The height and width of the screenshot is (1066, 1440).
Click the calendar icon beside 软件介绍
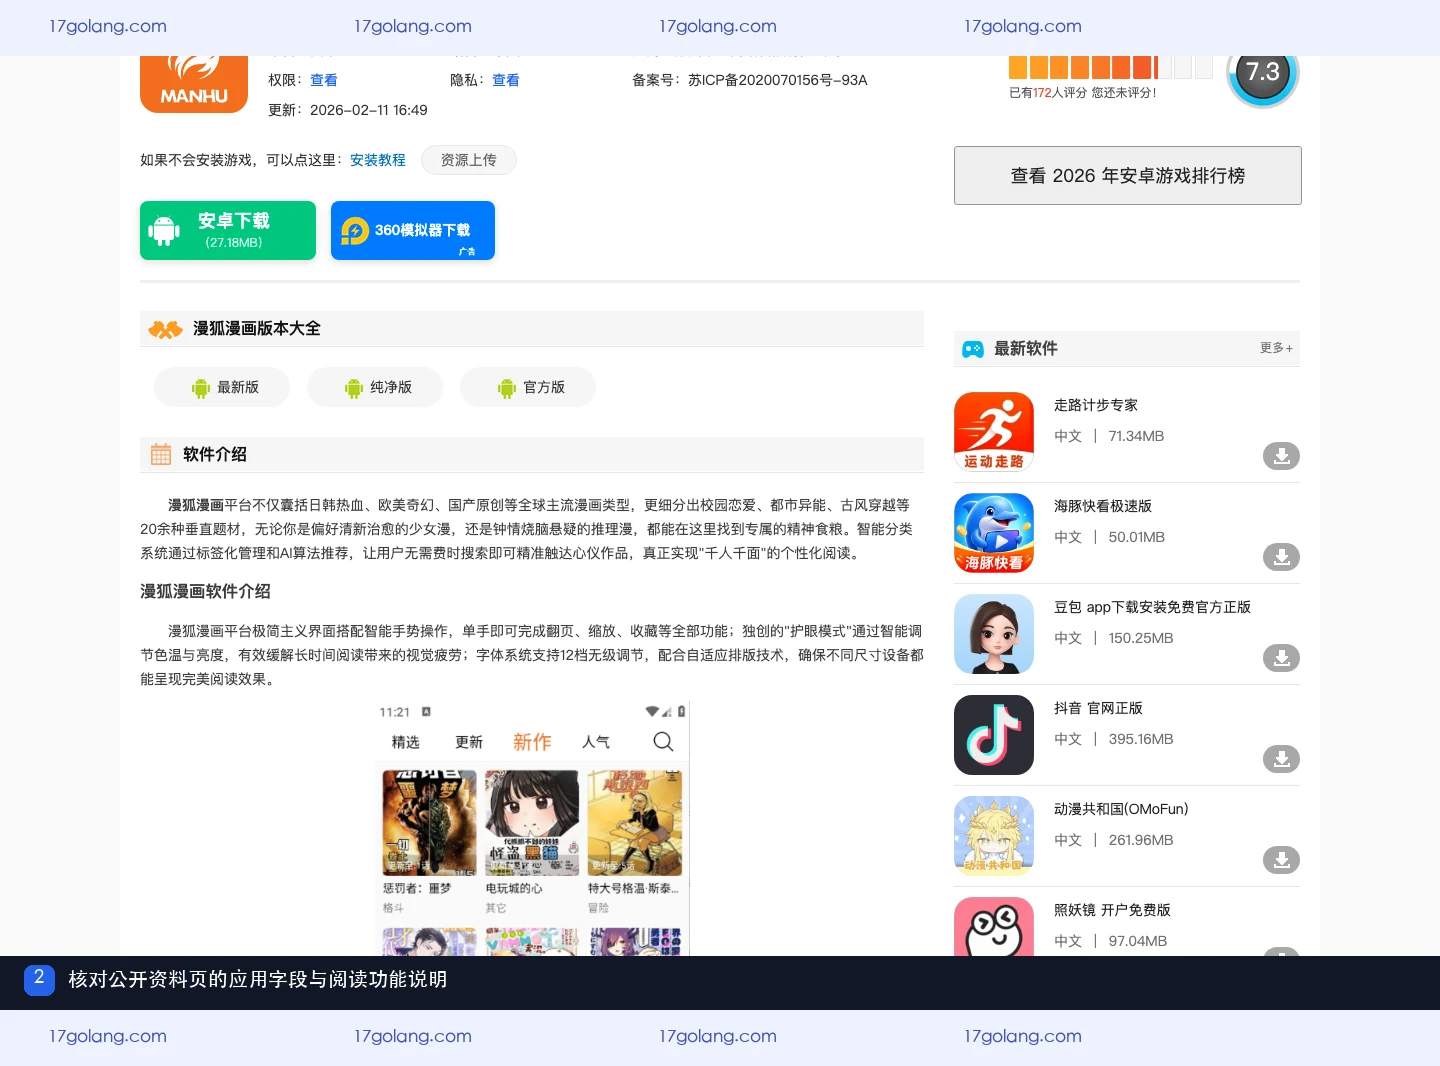(161, 455)
